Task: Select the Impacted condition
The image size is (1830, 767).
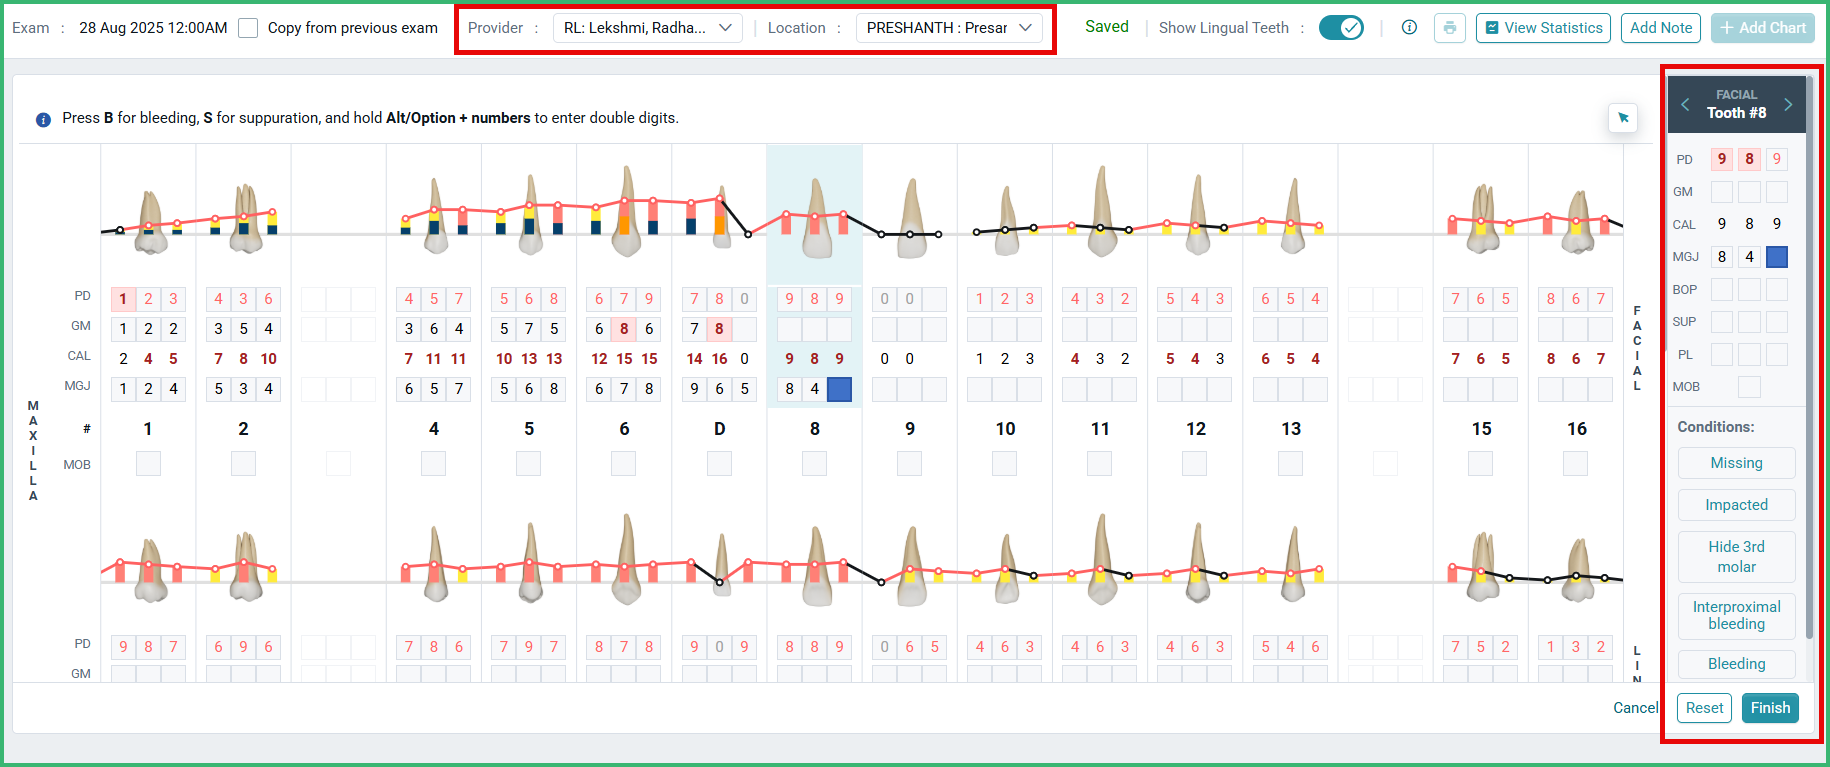Action: pos(1737,505)
